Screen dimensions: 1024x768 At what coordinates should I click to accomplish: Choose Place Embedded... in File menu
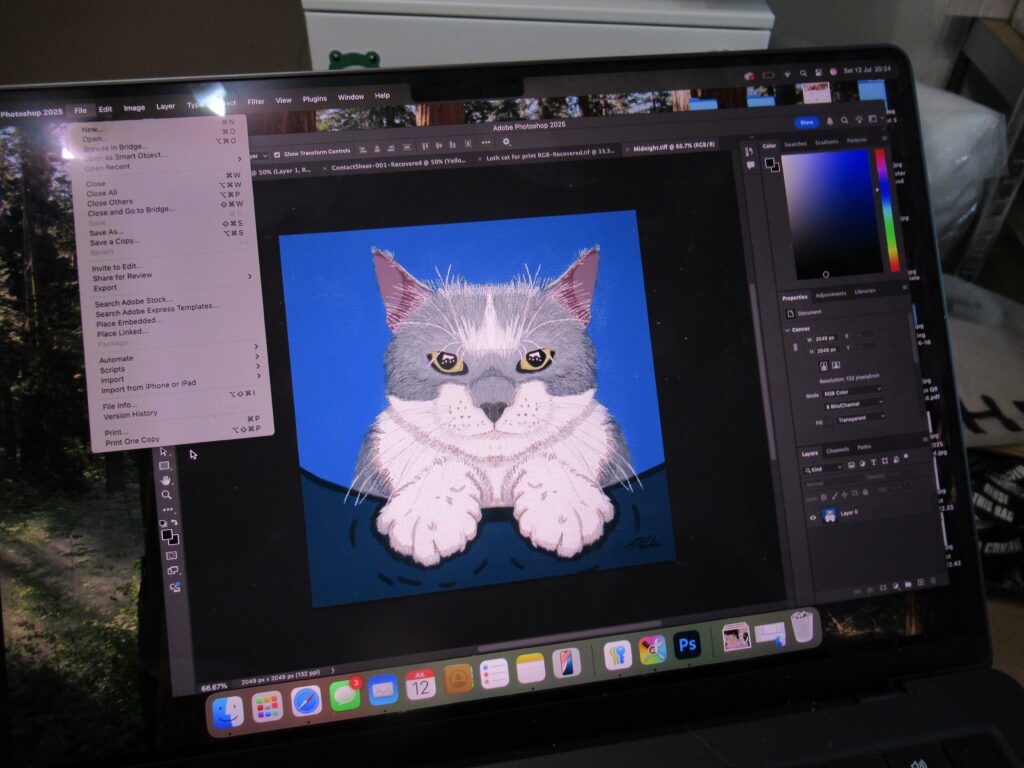click(129, 322)
